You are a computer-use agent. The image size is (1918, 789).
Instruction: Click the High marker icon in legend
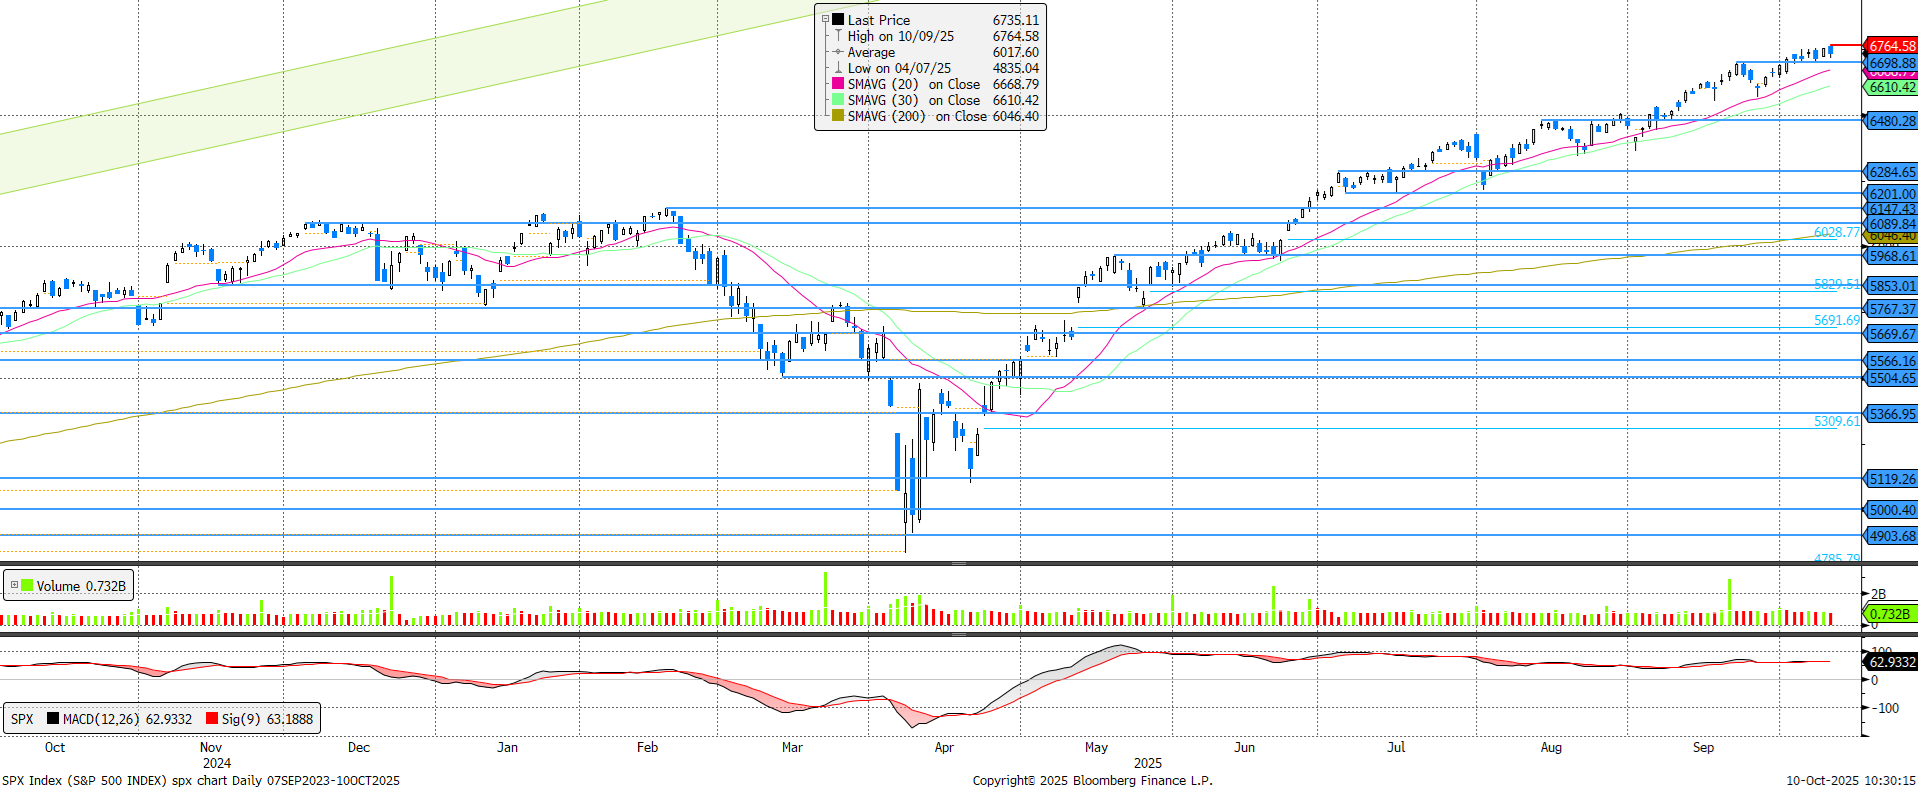(x=838, y=36)
